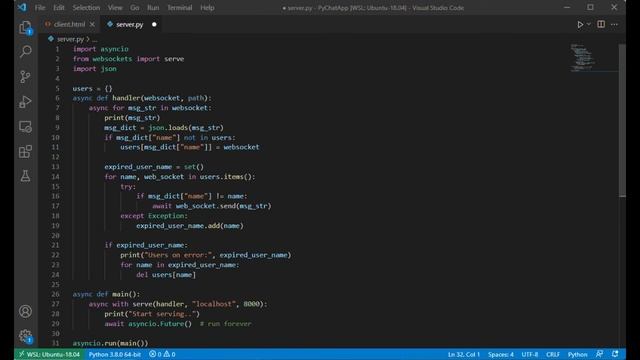Click line 17 'await web_socket.send(msg_str)'
The image size is (640, 360).
point(211,206)
